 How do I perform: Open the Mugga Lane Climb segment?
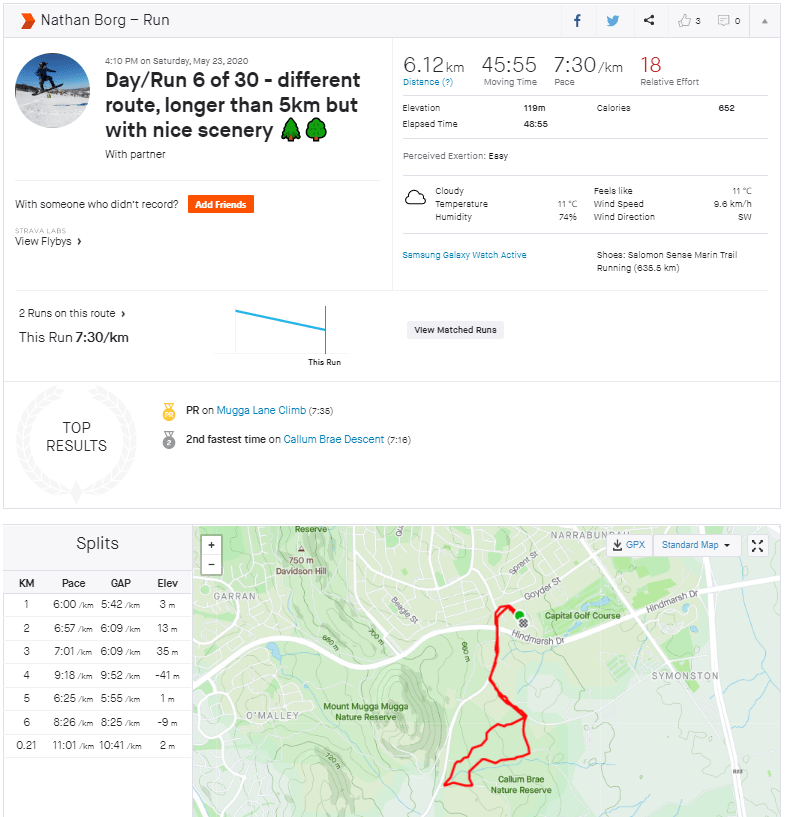point(260,410)
